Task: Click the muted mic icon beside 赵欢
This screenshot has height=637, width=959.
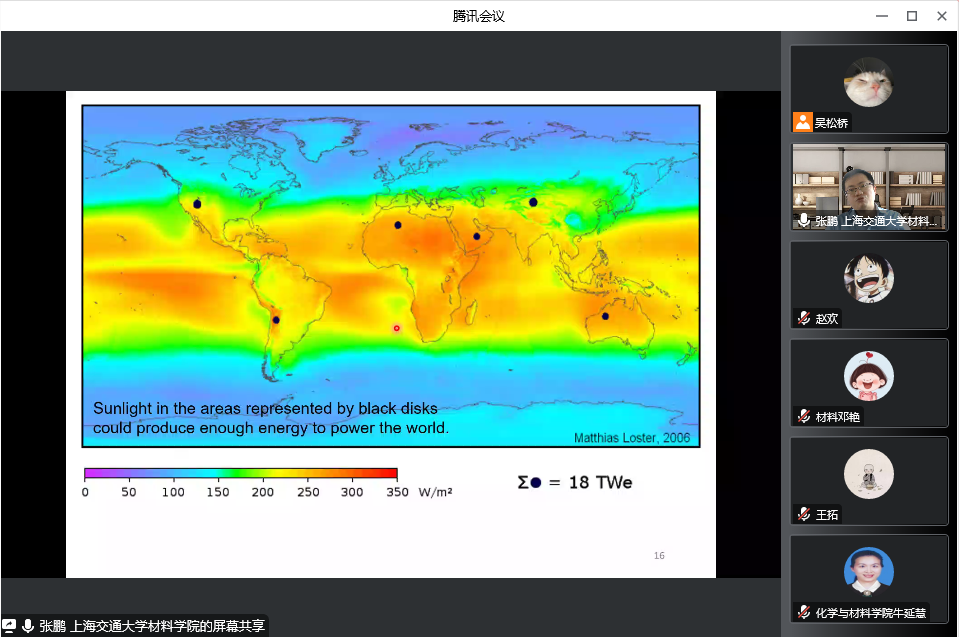Action: coord(803,318)
